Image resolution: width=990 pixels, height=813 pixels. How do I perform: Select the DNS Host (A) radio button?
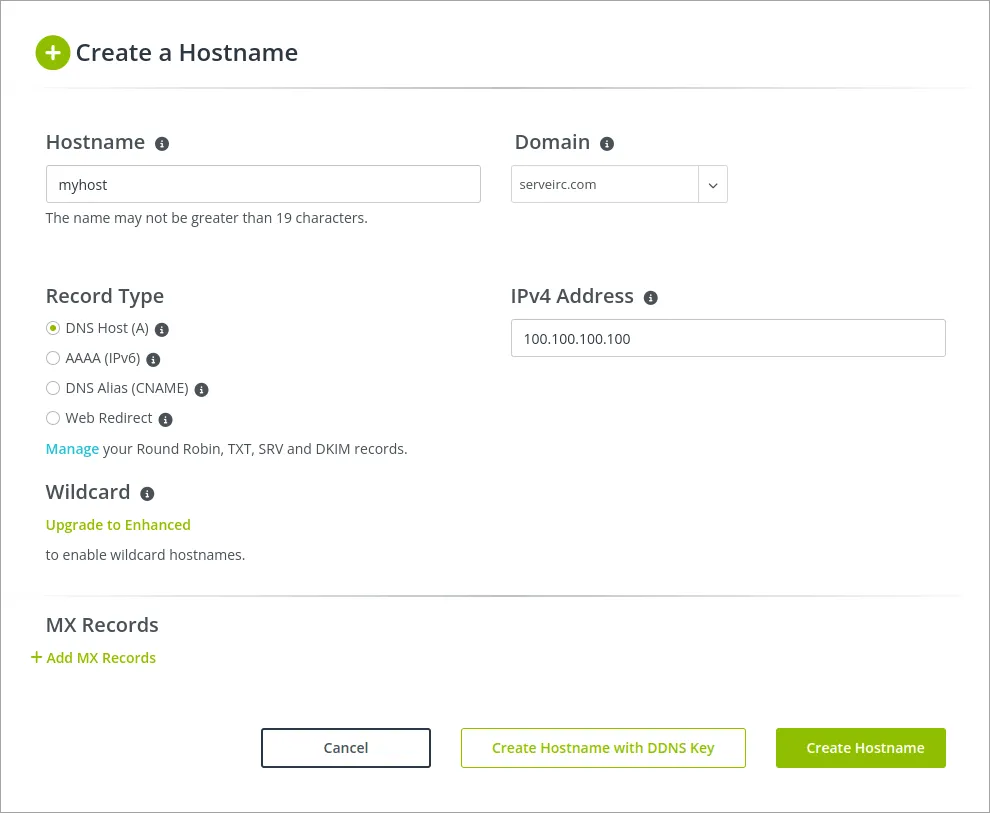pyautogui.click(x=53, y=329)
